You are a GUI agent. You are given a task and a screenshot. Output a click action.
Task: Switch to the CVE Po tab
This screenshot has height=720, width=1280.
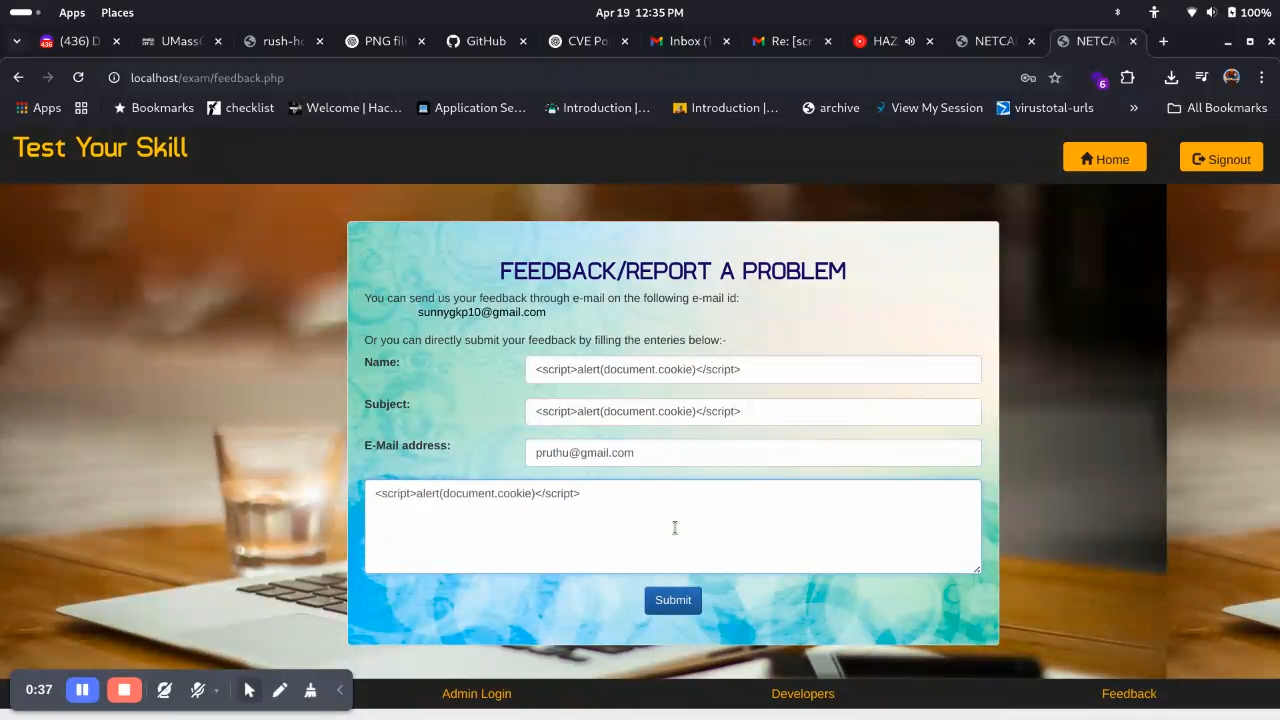(x=588, y=41)
